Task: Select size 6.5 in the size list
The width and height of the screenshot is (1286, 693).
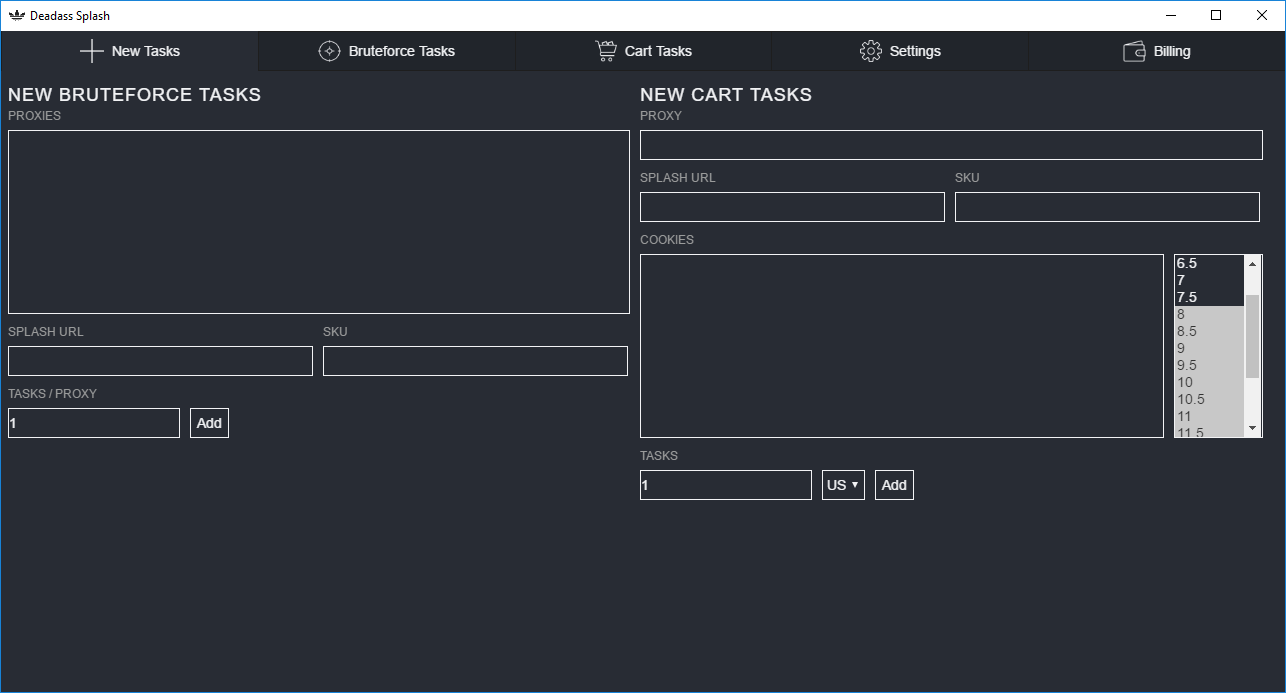Action: 1209,263
